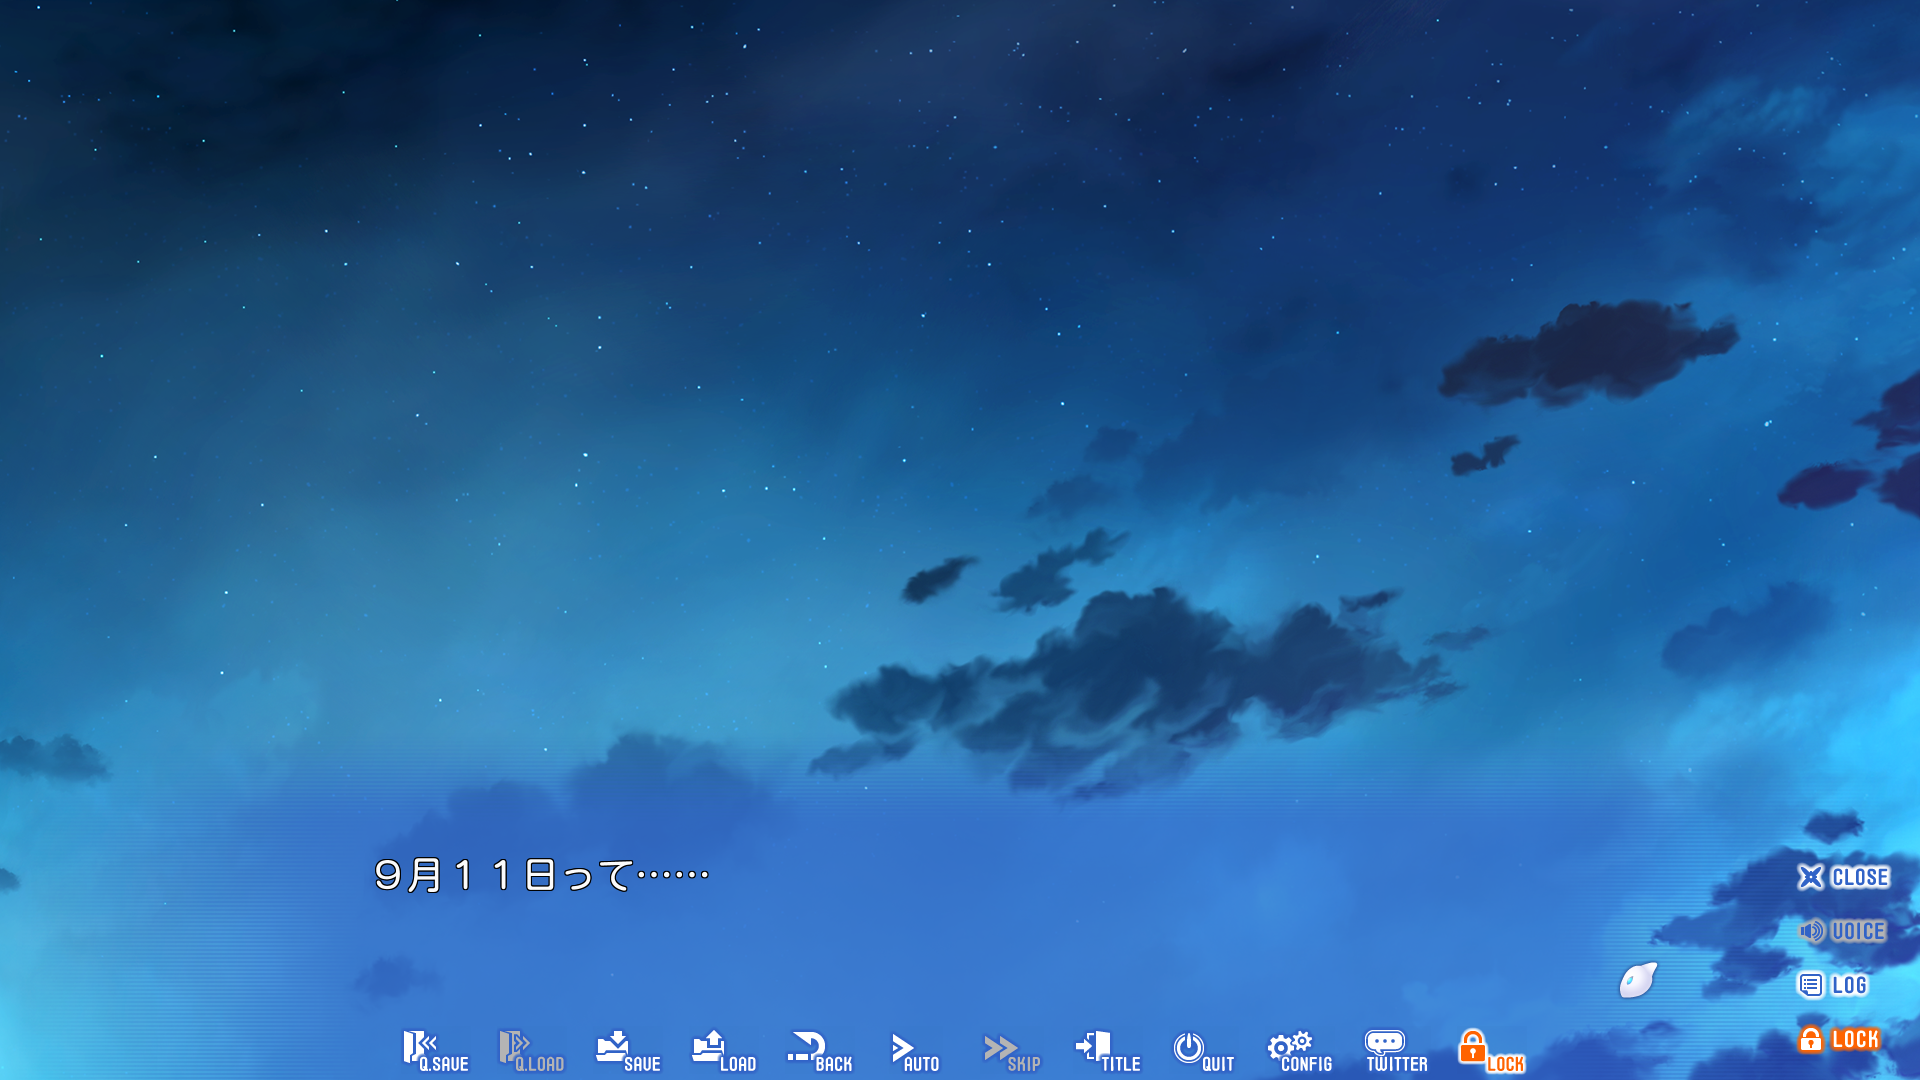
Task: Open the LOAD game menu
Action: (723, 1051)
